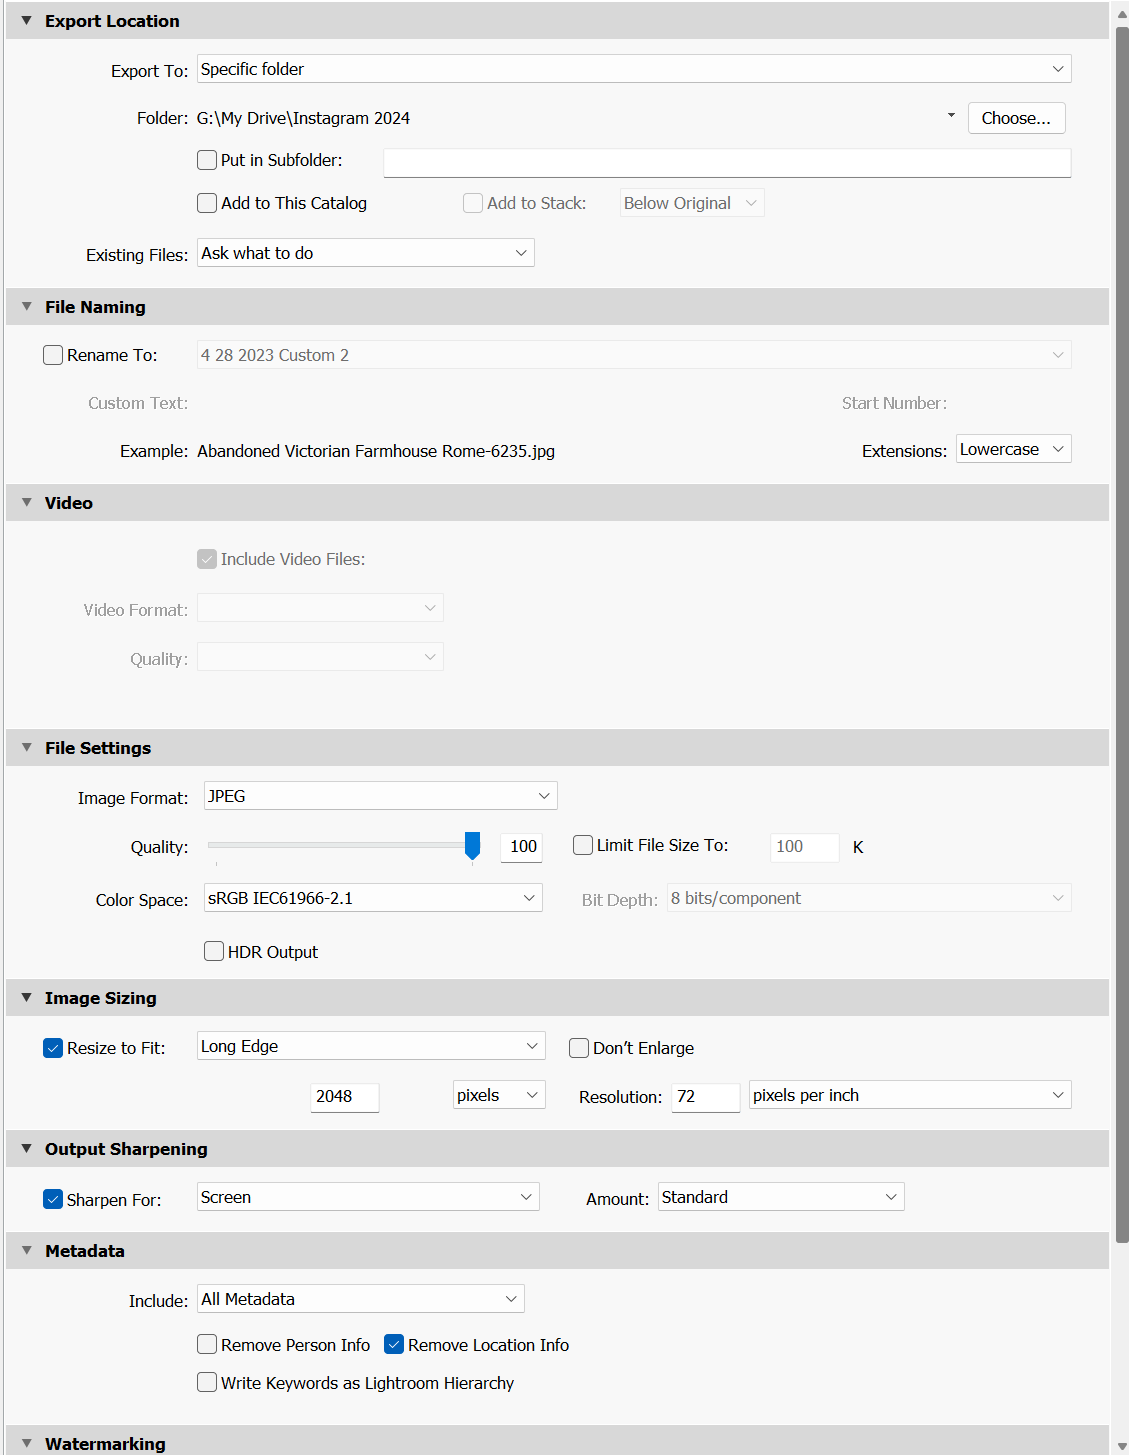This screenshot has width=1129, height=1455.
Task: Open the Metadata Include dropdown
Action: click(x=361, y=1299)
